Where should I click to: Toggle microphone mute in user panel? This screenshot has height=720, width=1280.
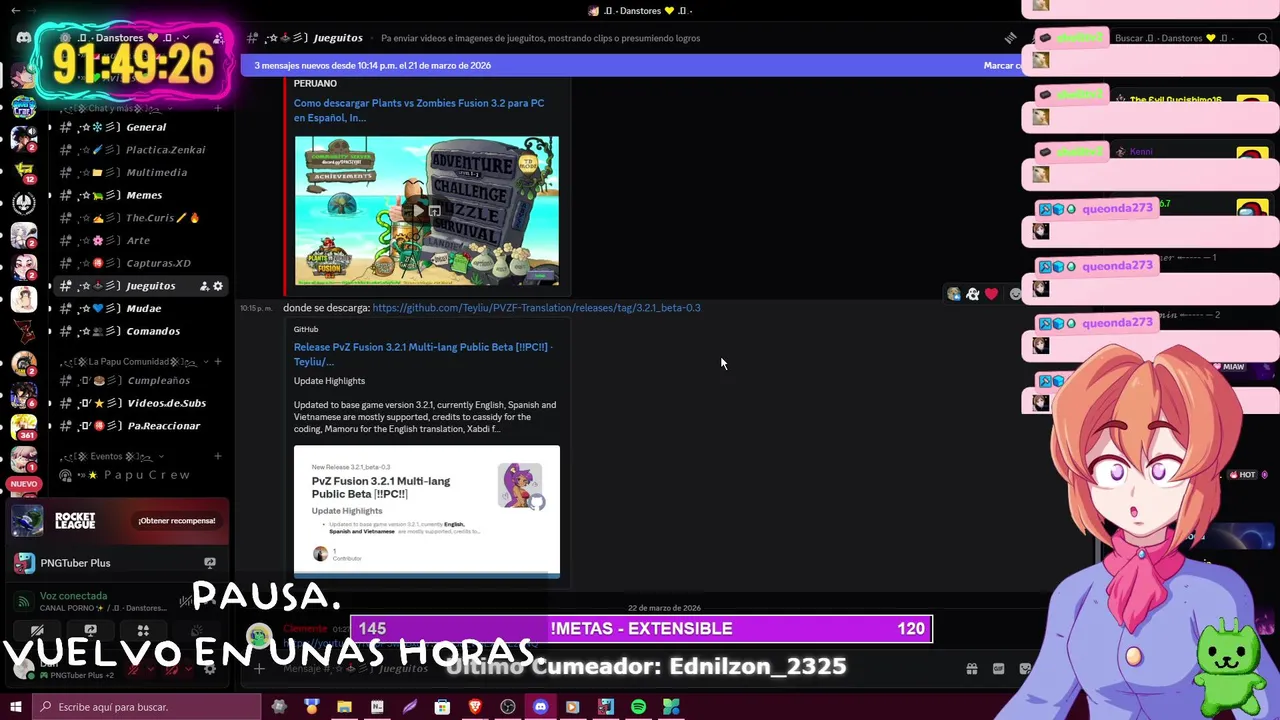pyautogui.click(x=132, y=669)
